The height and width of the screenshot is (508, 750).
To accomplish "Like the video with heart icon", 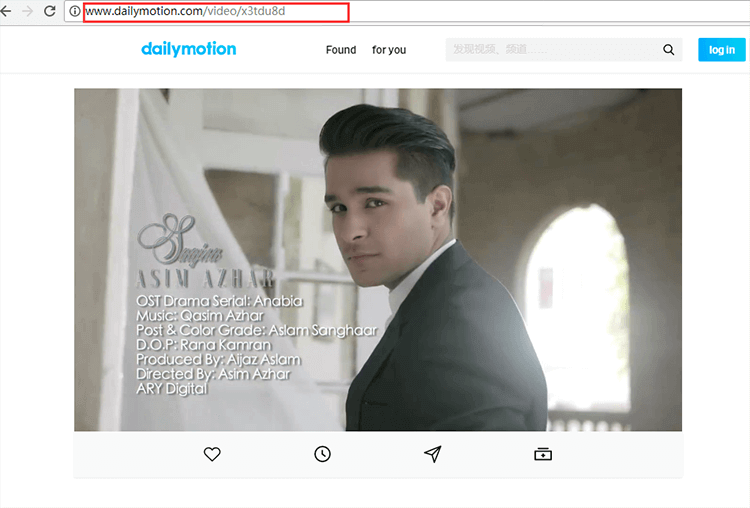I will [x=212, y=454].
